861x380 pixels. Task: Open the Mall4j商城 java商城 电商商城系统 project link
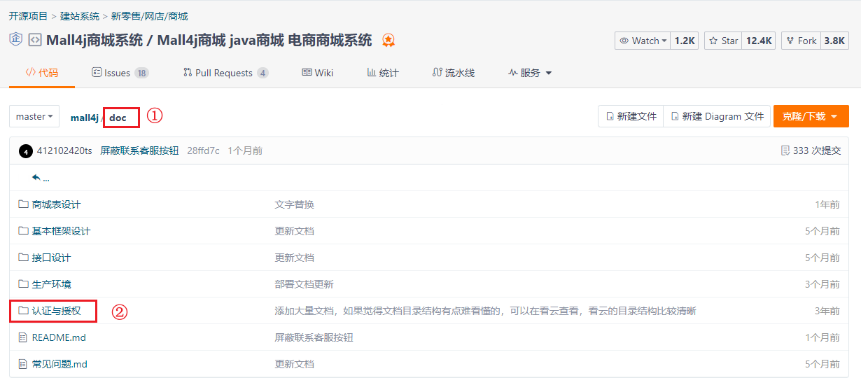(265, 40)
